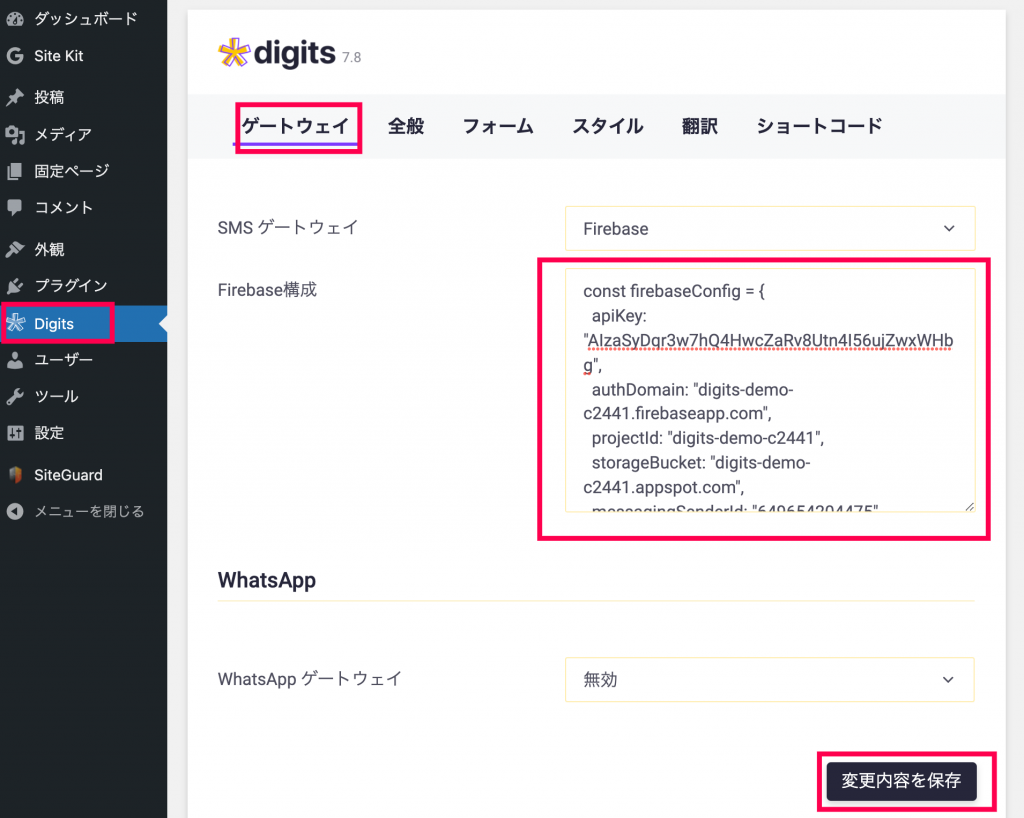This screenshot has width=1024, height=818.
Task: Click the Users (ユーザー) person icon
Action: click(x=15, y=360)
